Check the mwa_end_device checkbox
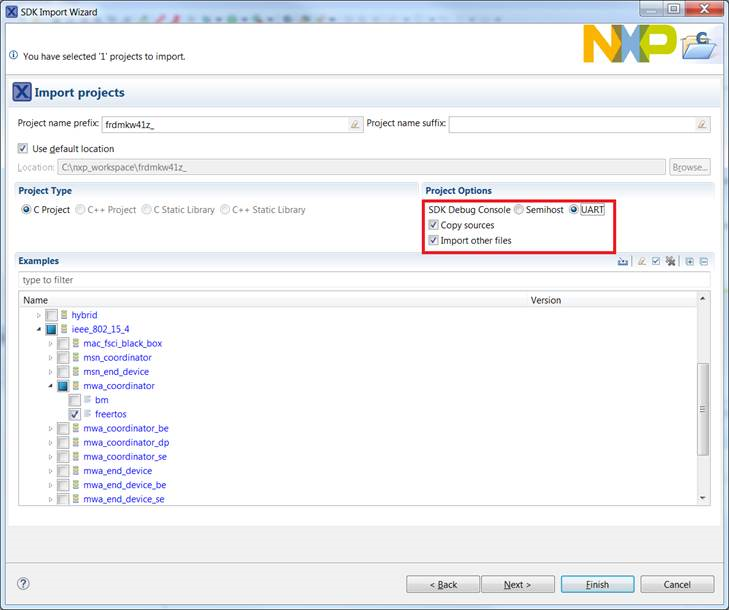This screenshot has width=729, height=610. point(63,471)
